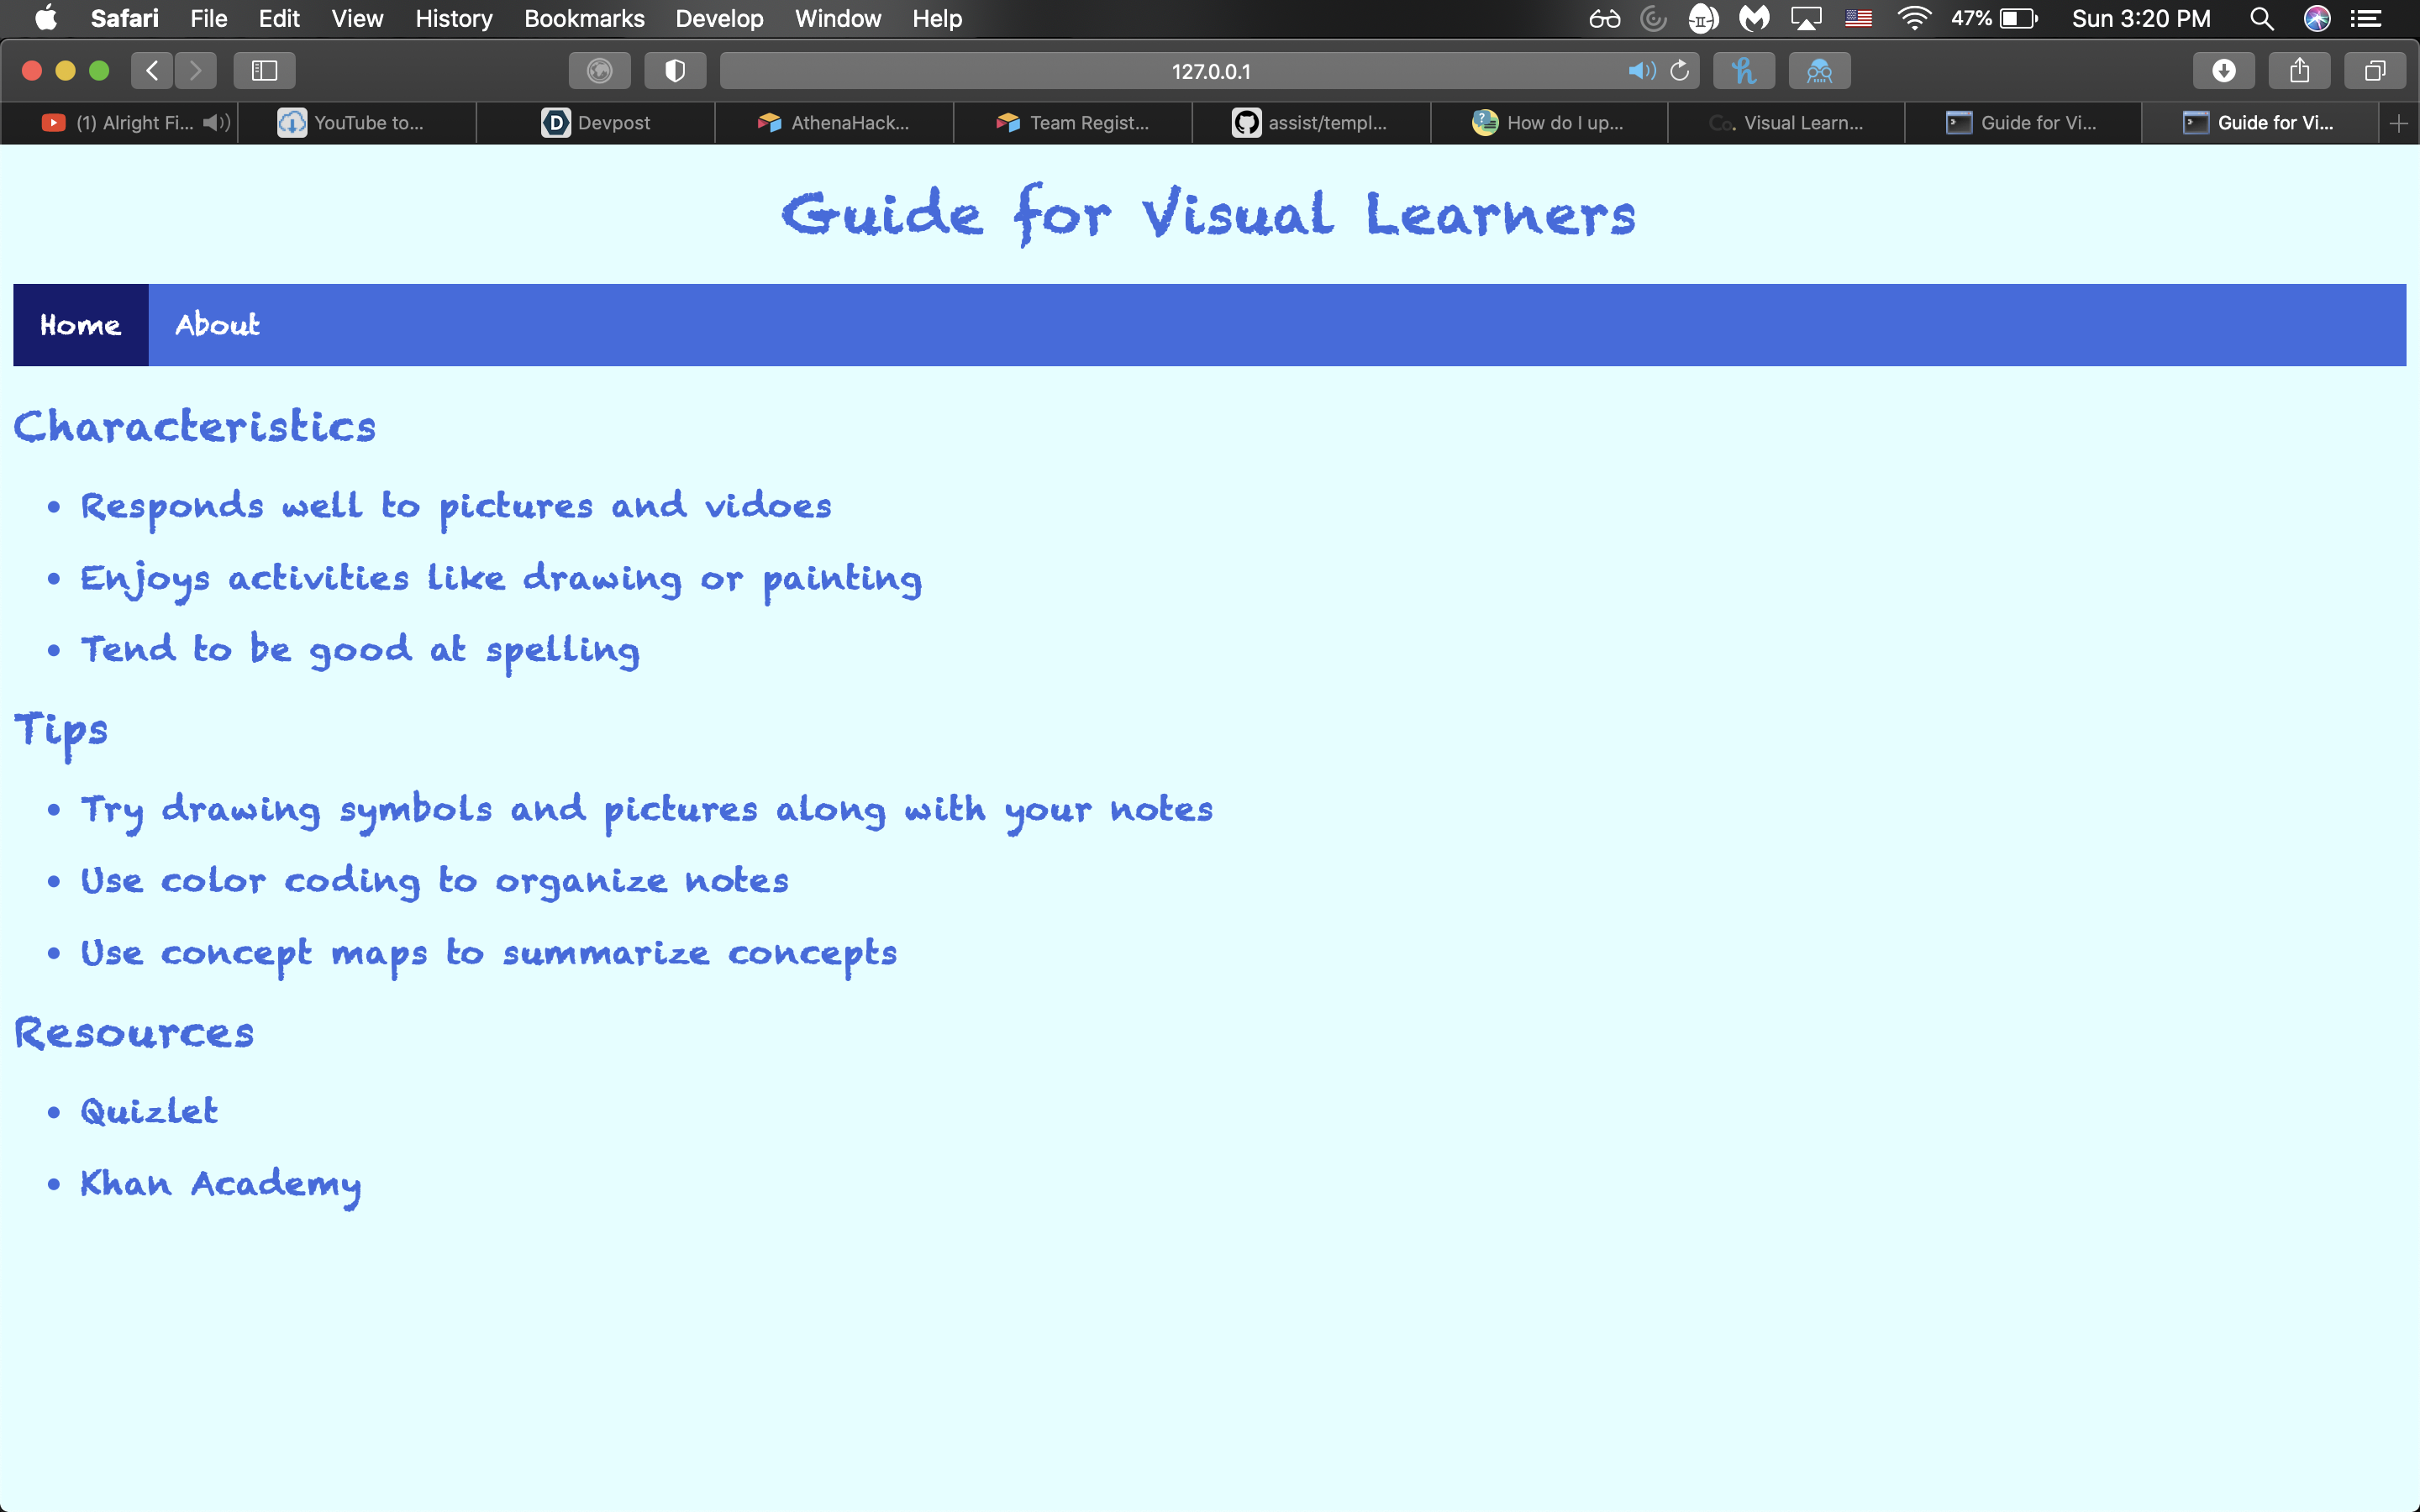Screen dimensions: 2420x1512
Task: Click the 127.0.0.1 address bar
Action: coord(1210,71)
